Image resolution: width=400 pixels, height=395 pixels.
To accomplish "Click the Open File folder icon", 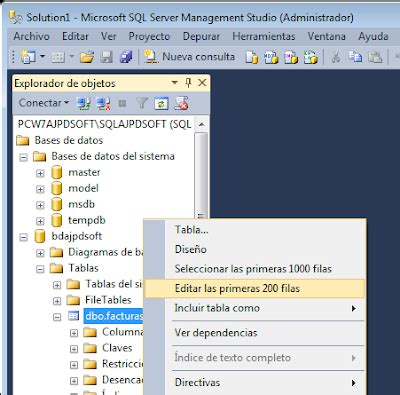I will coord(87,57).
